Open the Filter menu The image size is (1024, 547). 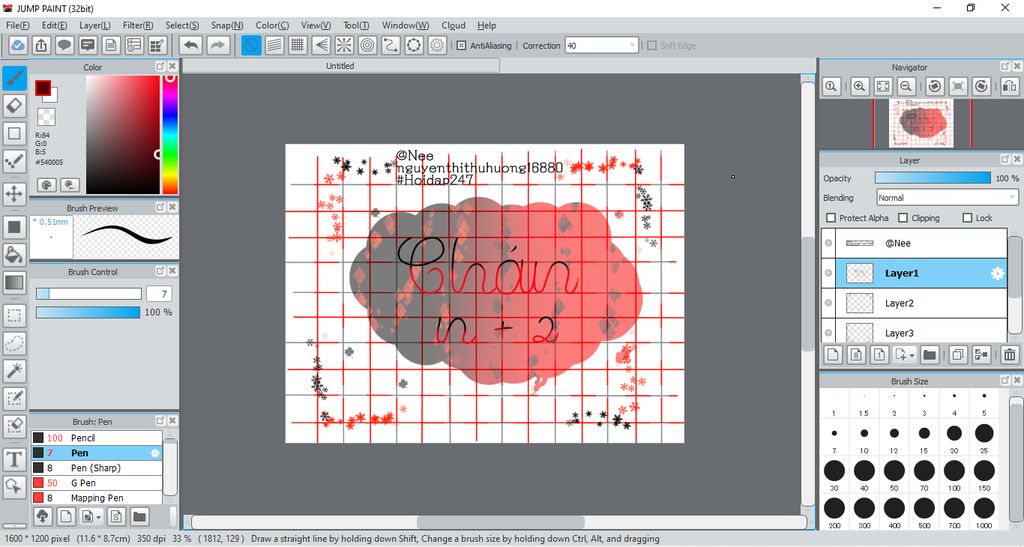(x=138, y=25)
